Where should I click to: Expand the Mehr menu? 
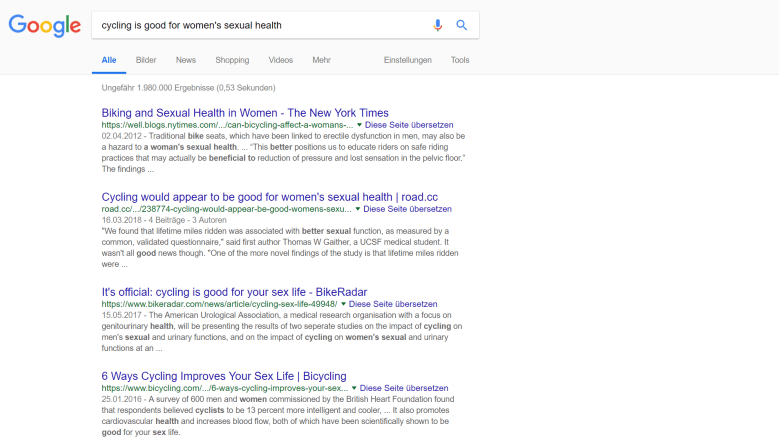pyautogui.click(x=321, y=60)
